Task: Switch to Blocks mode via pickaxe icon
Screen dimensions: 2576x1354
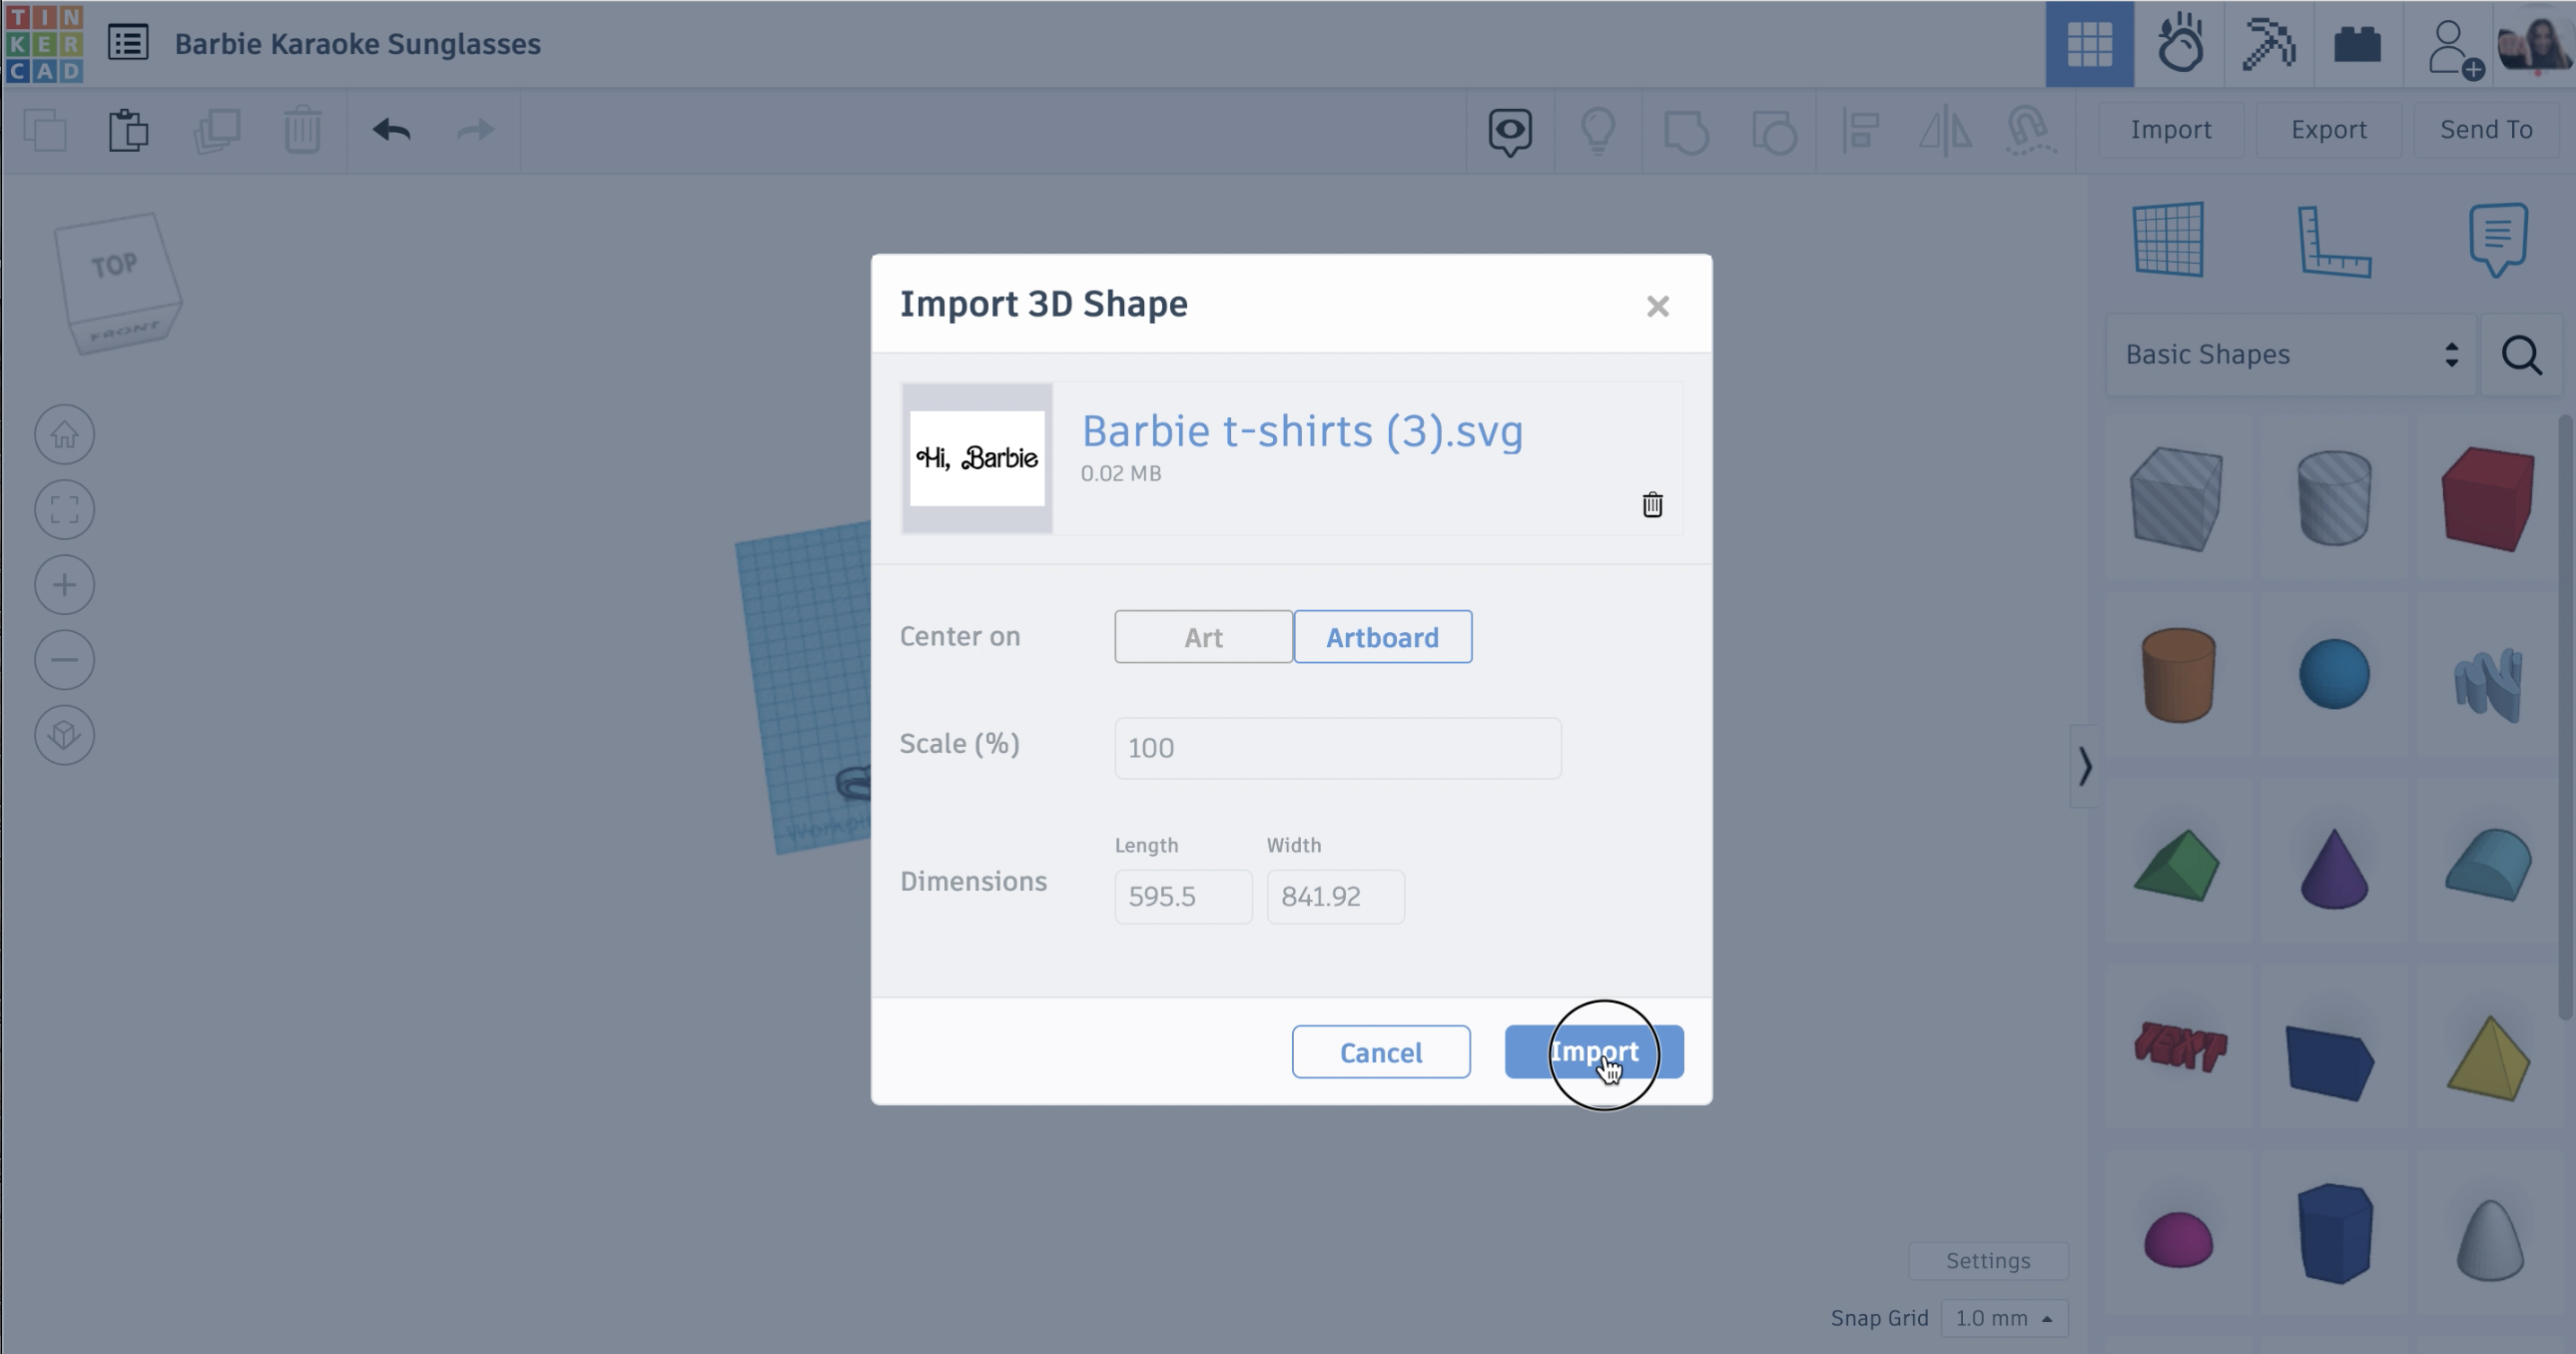Action: point(2268,44)
